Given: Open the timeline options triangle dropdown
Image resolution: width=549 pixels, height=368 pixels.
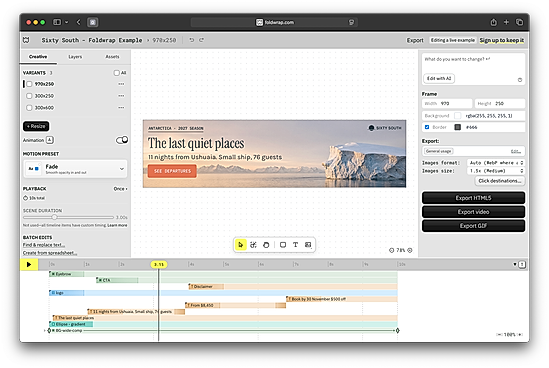Looking at the screenshot, I should [515, 264].
